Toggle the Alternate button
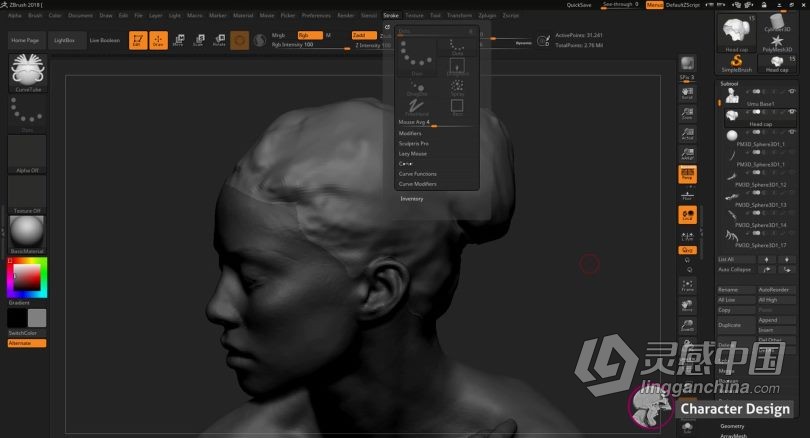810x438 pixels. coord(27,343)
